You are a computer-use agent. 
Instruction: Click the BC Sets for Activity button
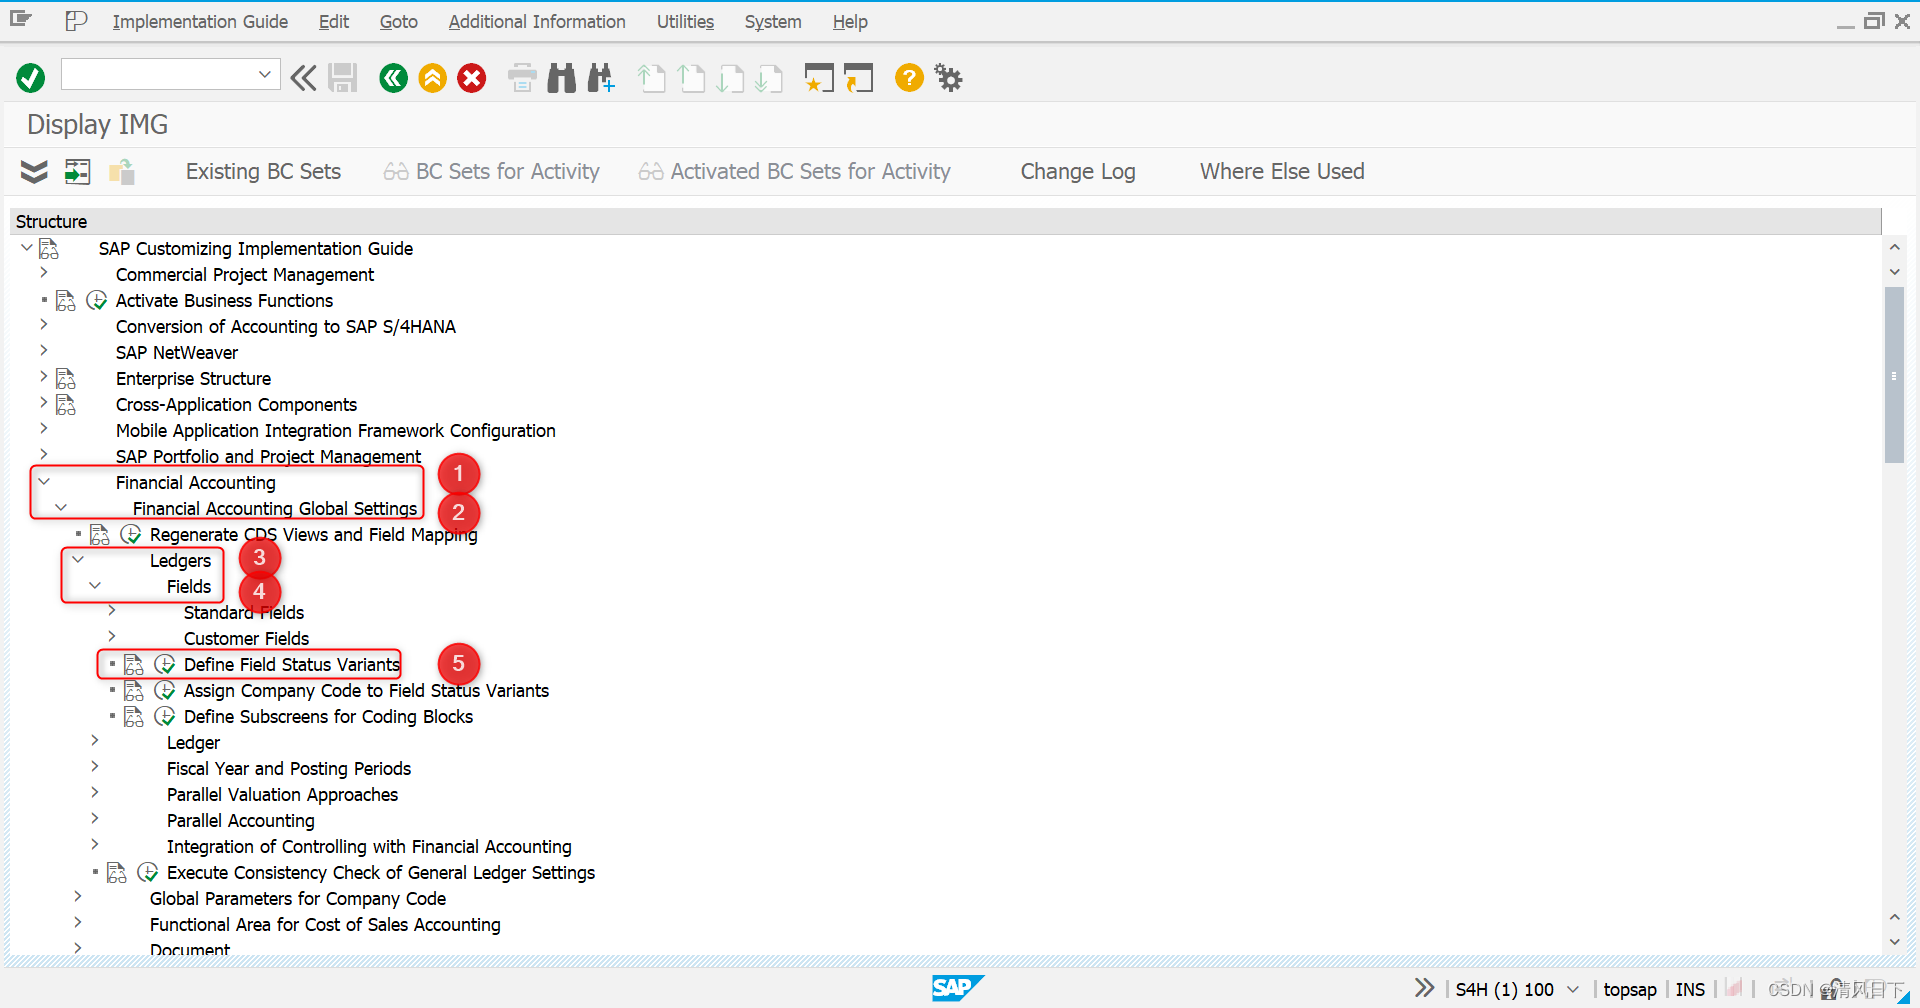(492, 172)
